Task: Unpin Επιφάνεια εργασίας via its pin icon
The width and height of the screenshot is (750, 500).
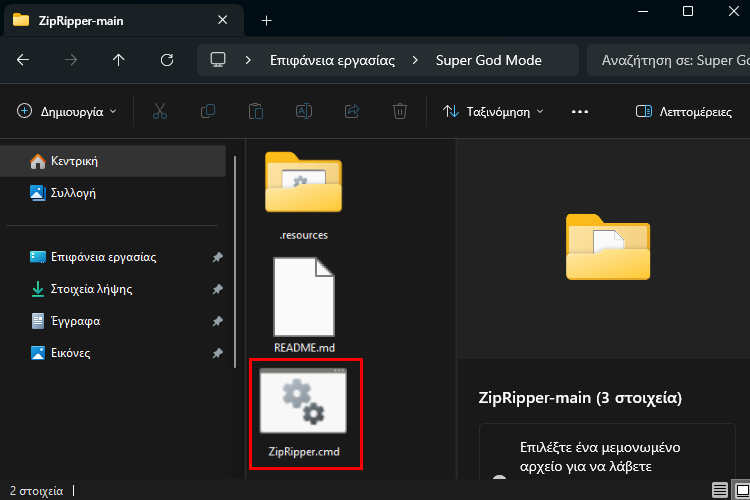Action: coord(218,257)
